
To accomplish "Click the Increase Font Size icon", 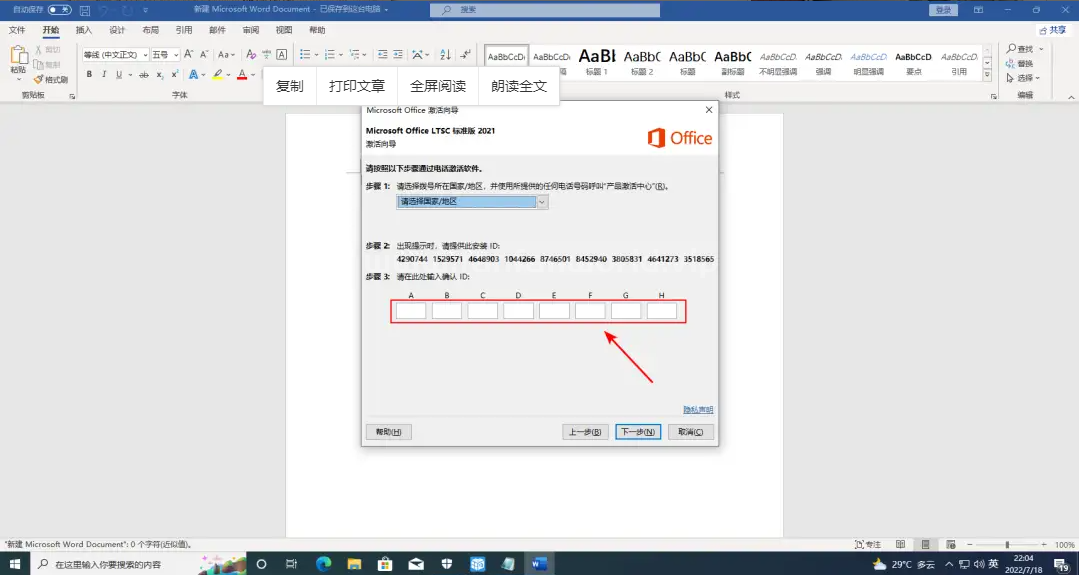I will tap(189, 54).
